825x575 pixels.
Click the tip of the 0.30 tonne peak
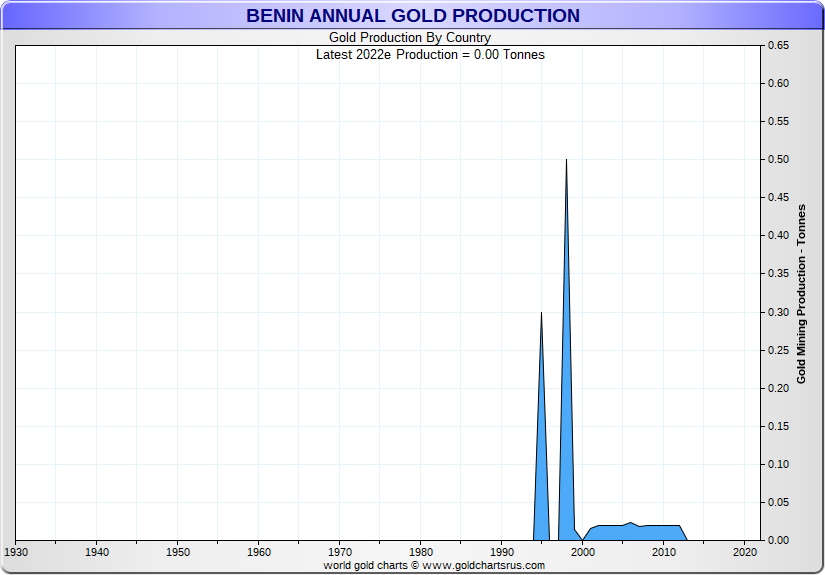(541, 314)
